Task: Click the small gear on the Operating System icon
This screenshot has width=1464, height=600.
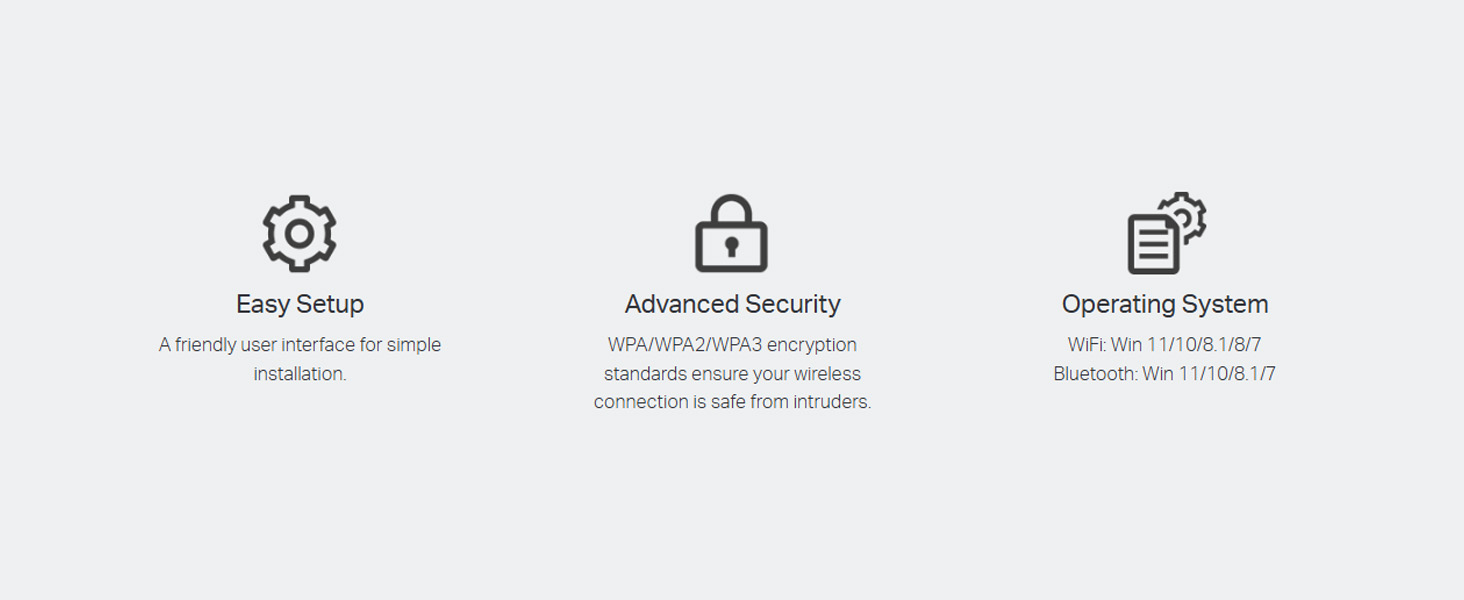Action: 1184,215
